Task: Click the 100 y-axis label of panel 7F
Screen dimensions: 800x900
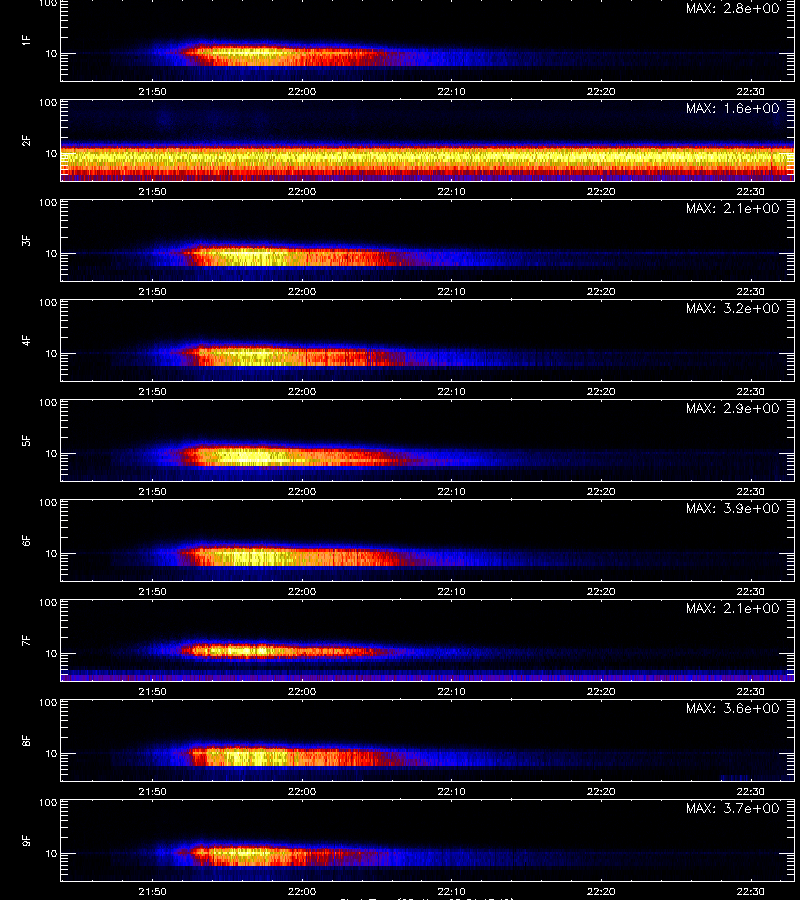Action: [x=48, y=603]
